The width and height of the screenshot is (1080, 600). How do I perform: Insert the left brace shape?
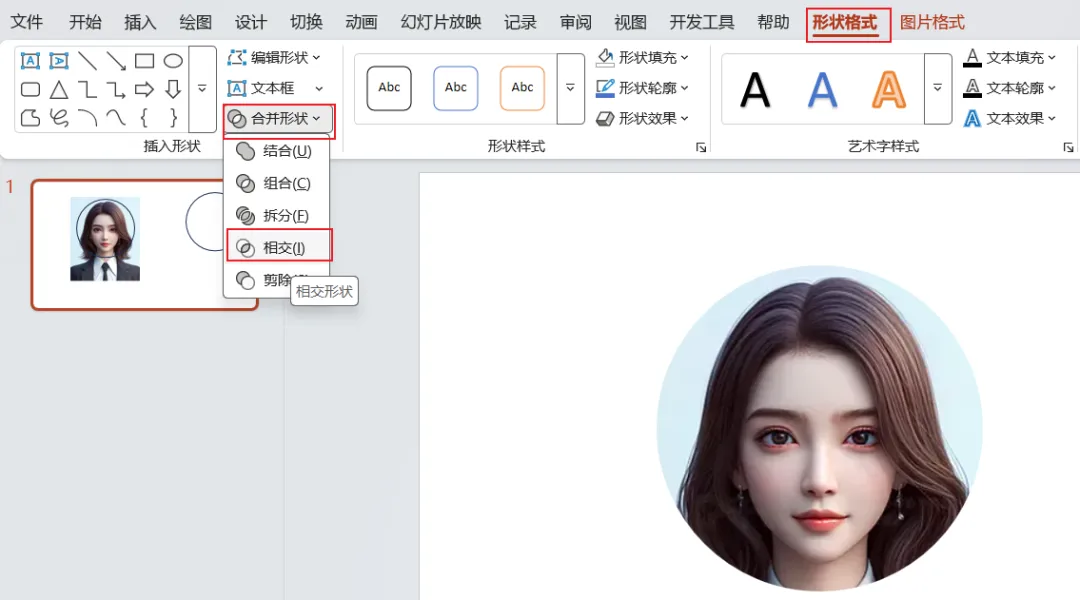tap(145, 118)
